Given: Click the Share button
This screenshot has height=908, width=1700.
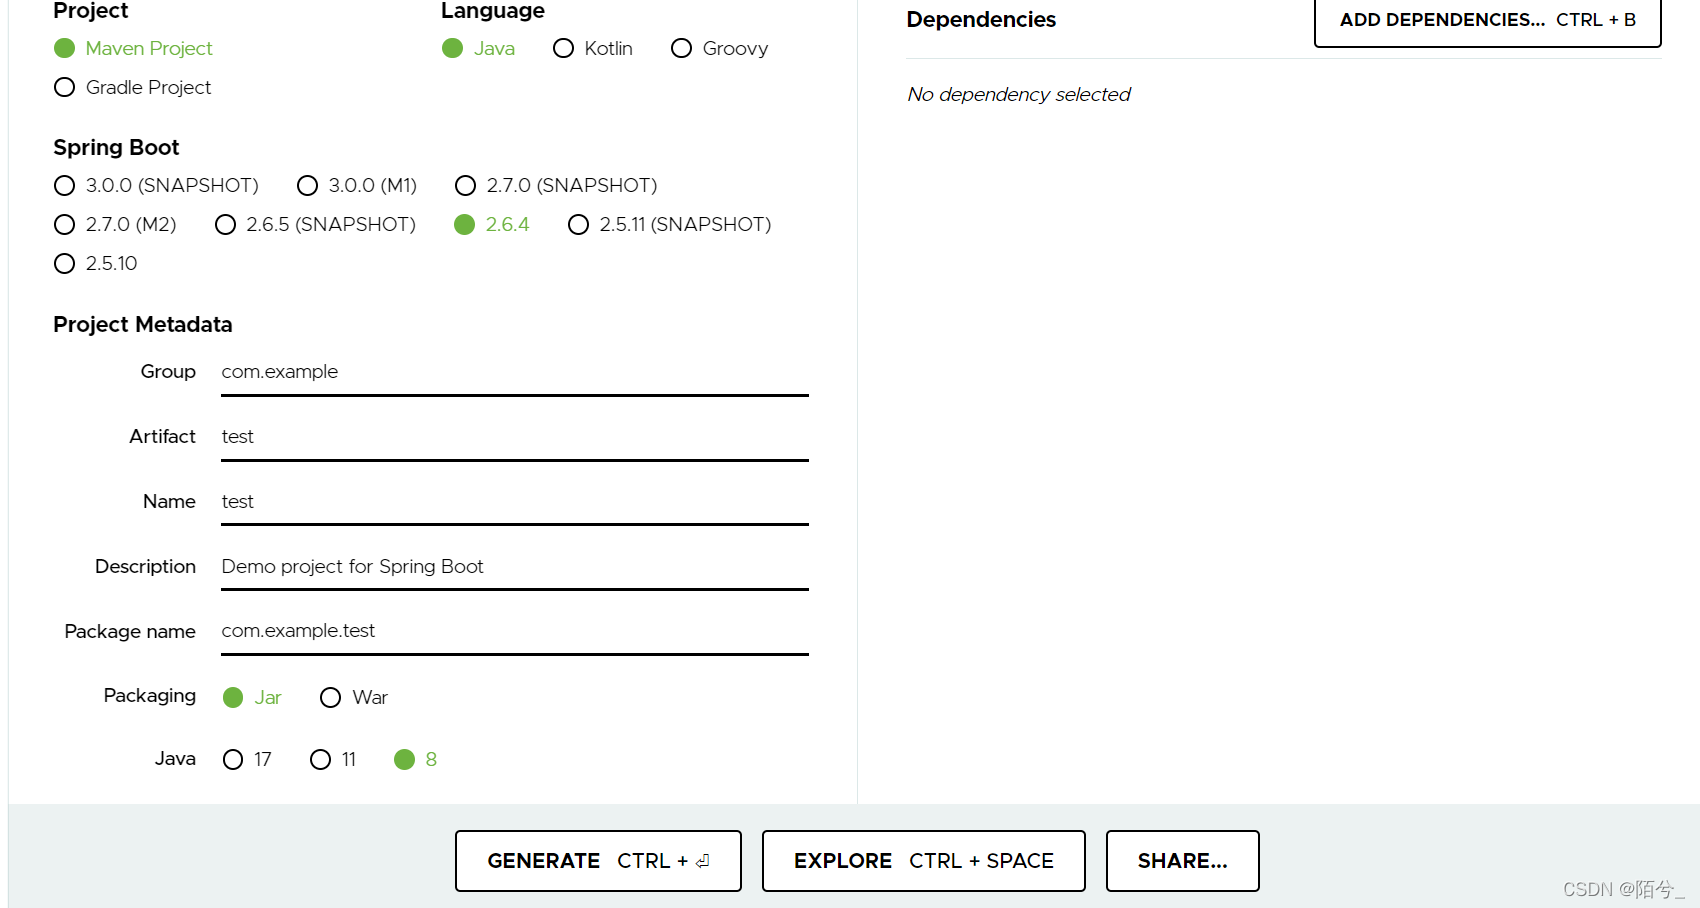Looking at the screenshot, I should coord(1183,861).
